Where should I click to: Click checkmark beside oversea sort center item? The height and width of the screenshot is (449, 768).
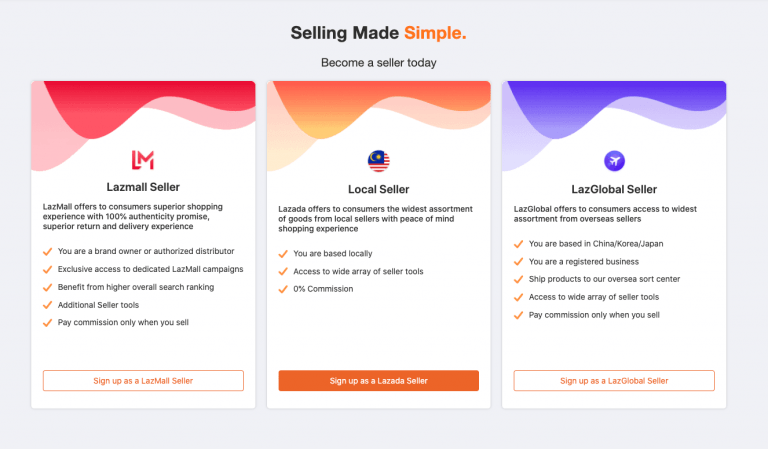tap(518, 280)
